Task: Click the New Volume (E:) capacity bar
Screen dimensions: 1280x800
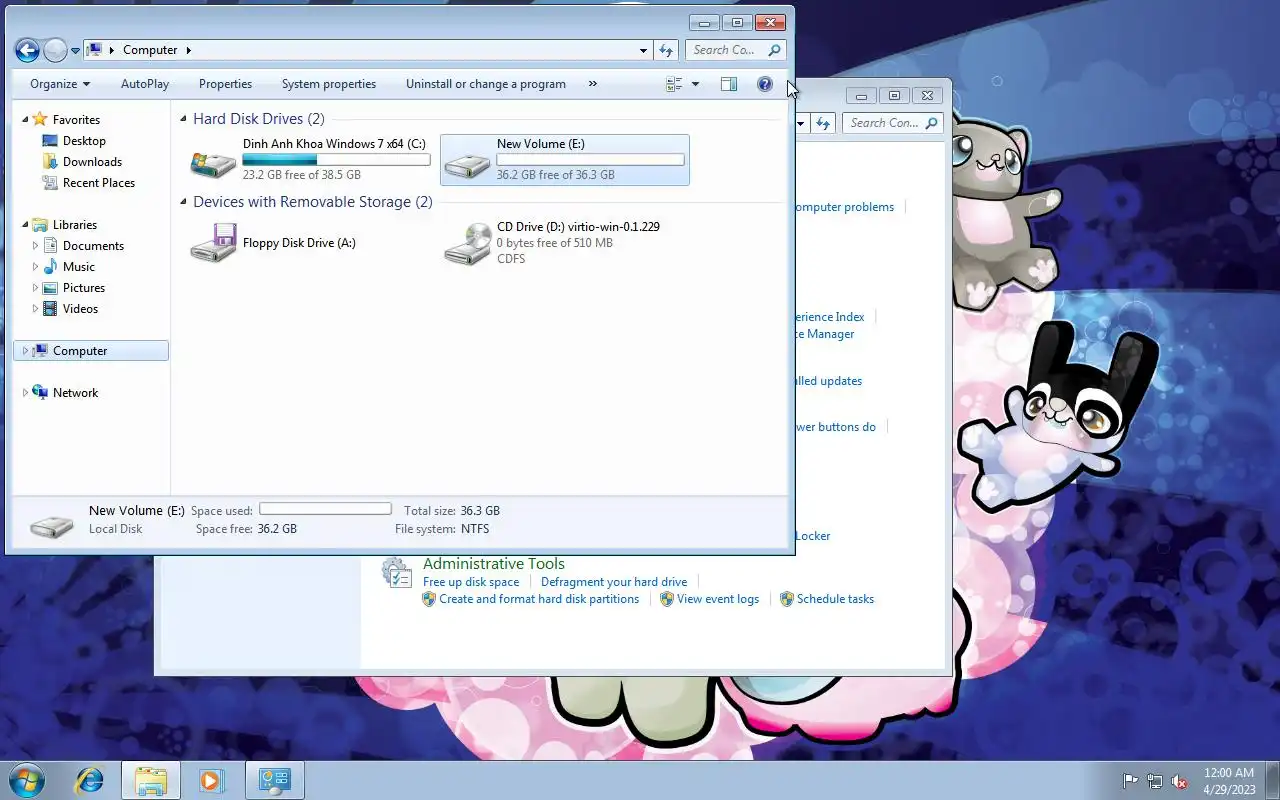Action: tap(590, 160)
